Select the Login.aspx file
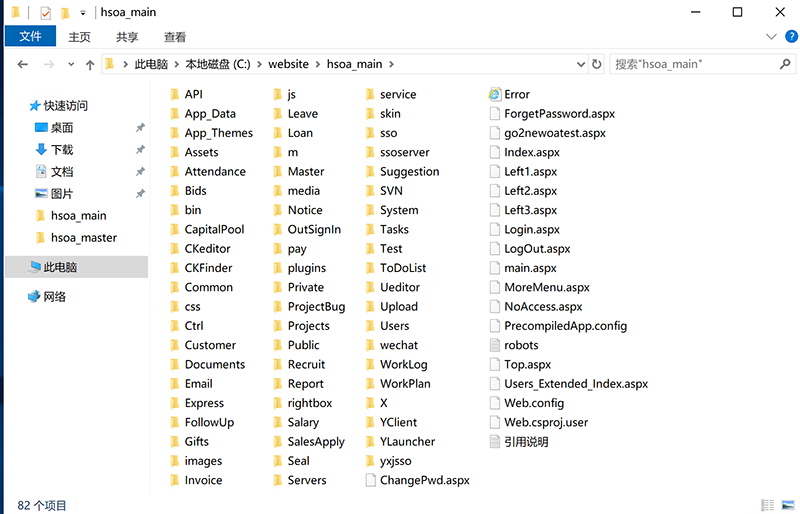800x514 pixels. [x=524, y=230]
